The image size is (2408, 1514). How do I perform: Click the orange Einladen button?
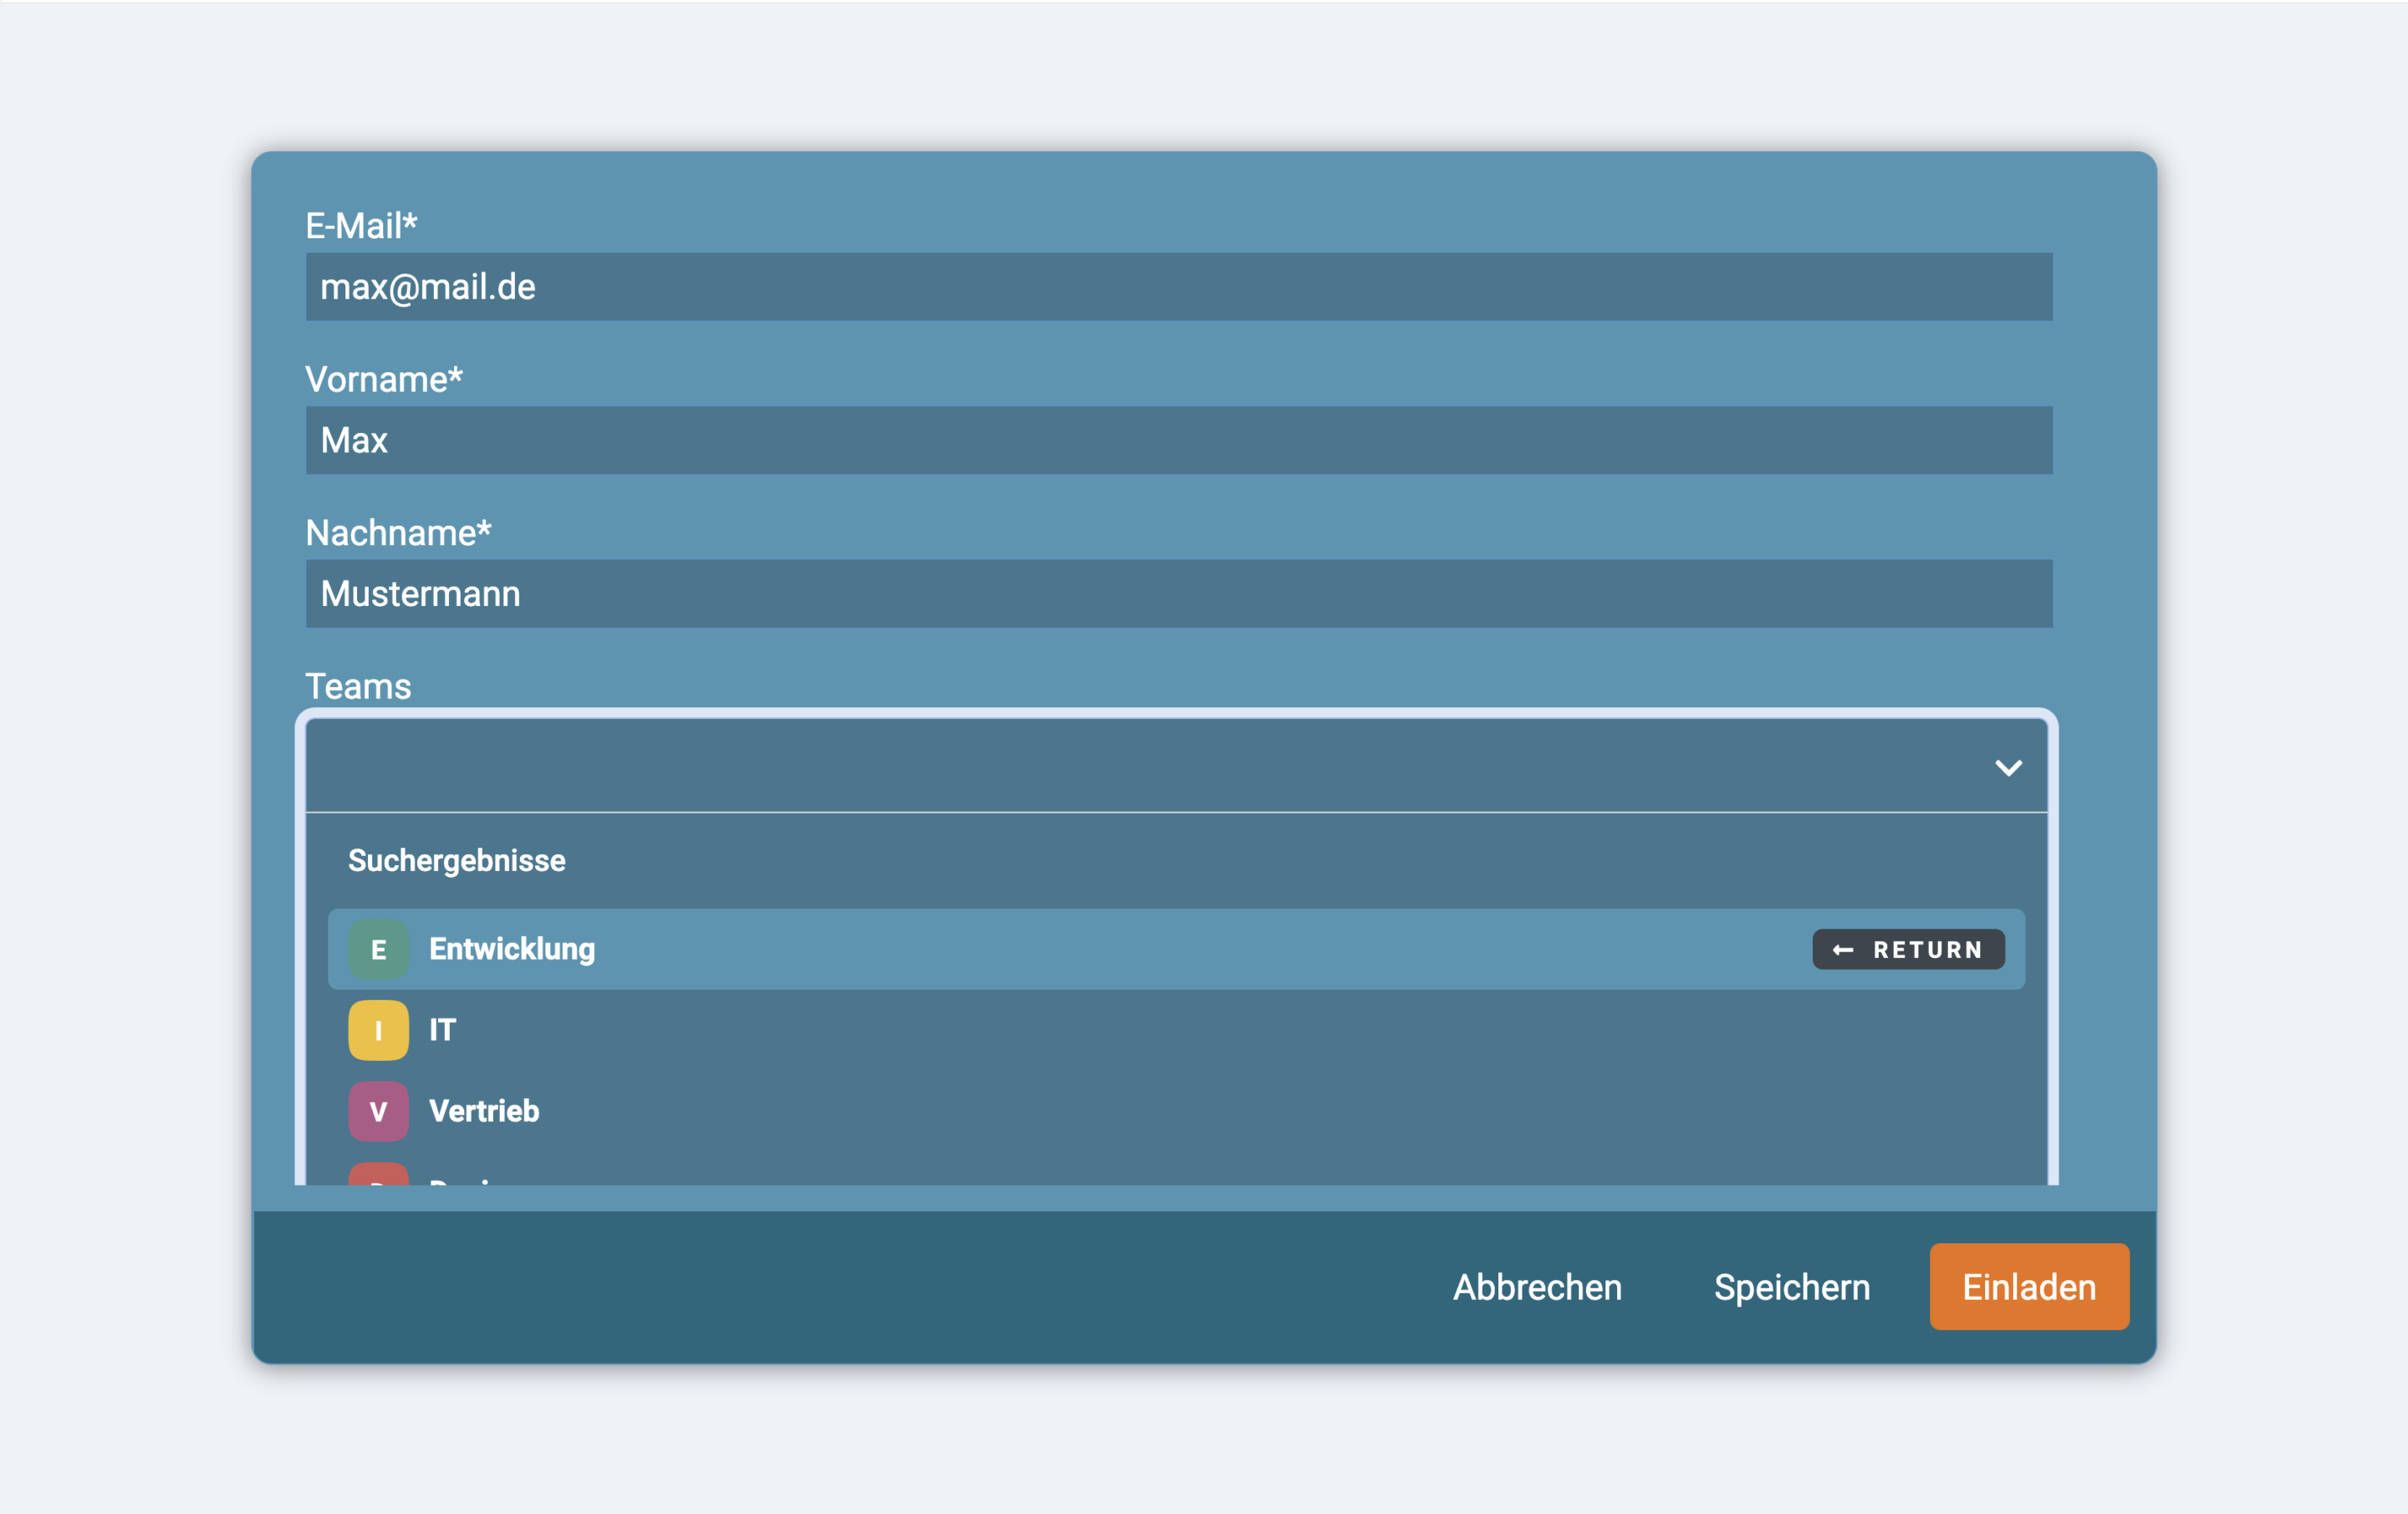pyautogui.click(x=2029, y=1287)
